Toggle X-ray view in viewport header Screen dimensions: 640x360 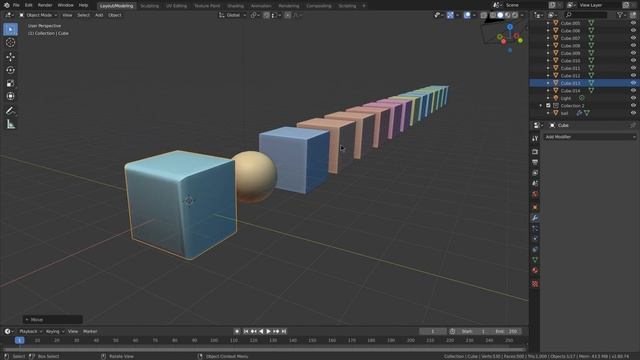coord(484,15)
